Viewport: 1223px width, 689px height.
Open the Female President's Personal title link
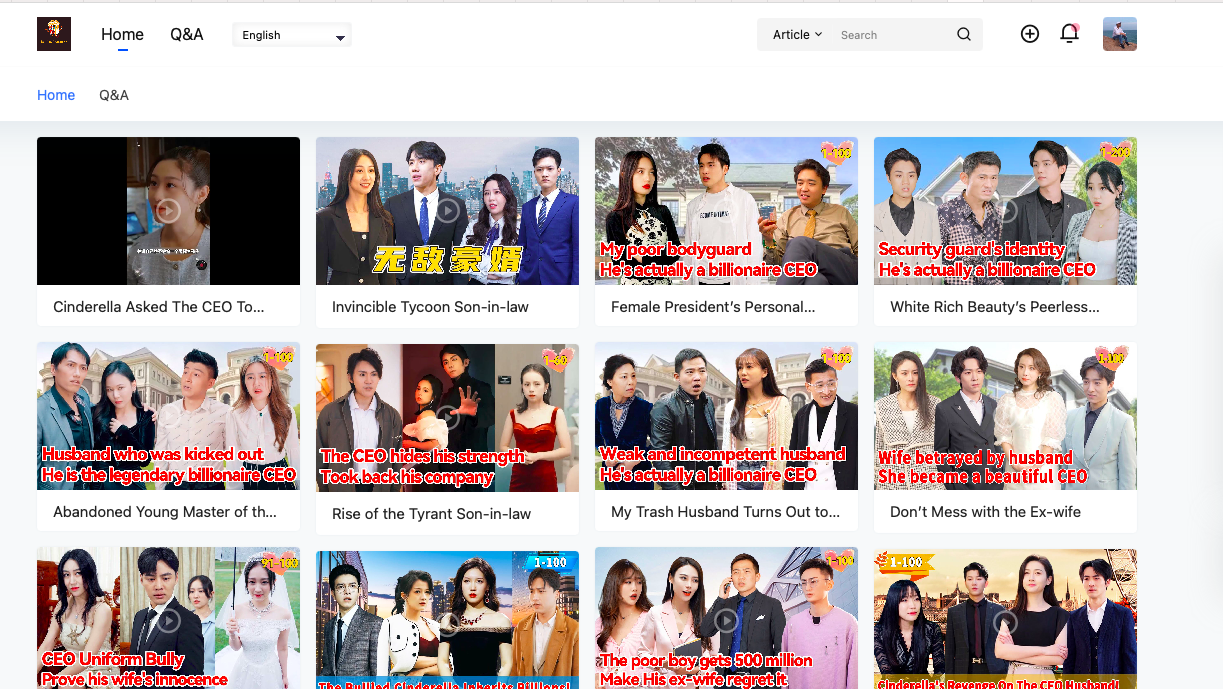pyautogui.click(x=713, y=307)
